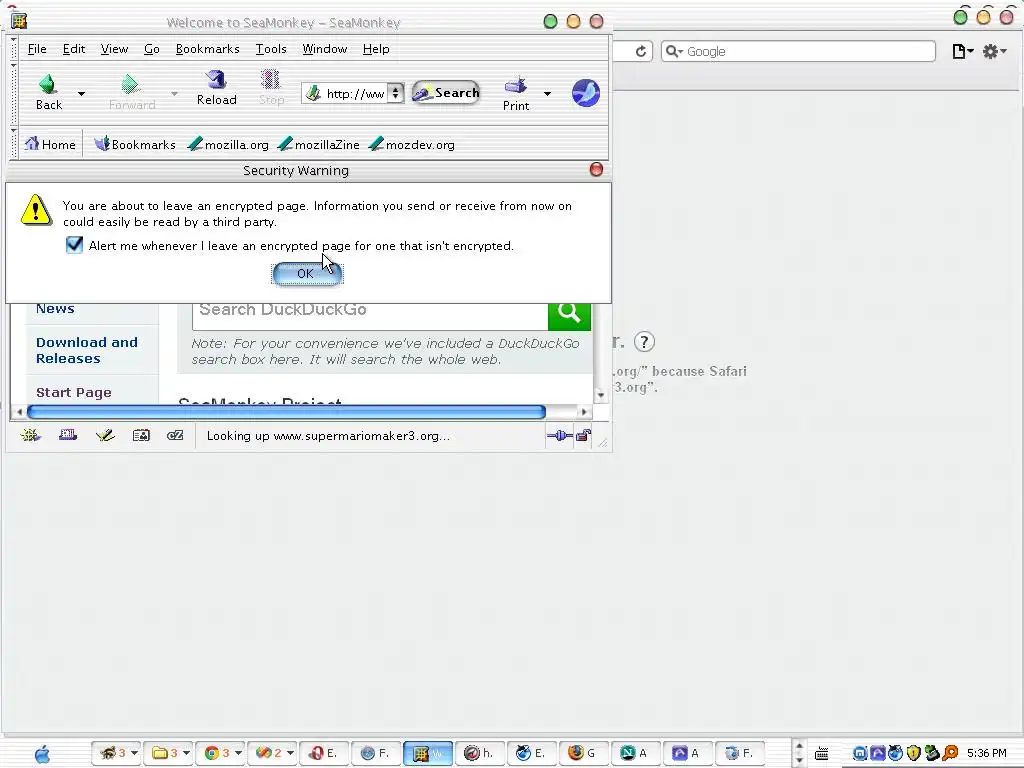Open the File menu
Viewport: 1024px width, 768px height.
37,49
